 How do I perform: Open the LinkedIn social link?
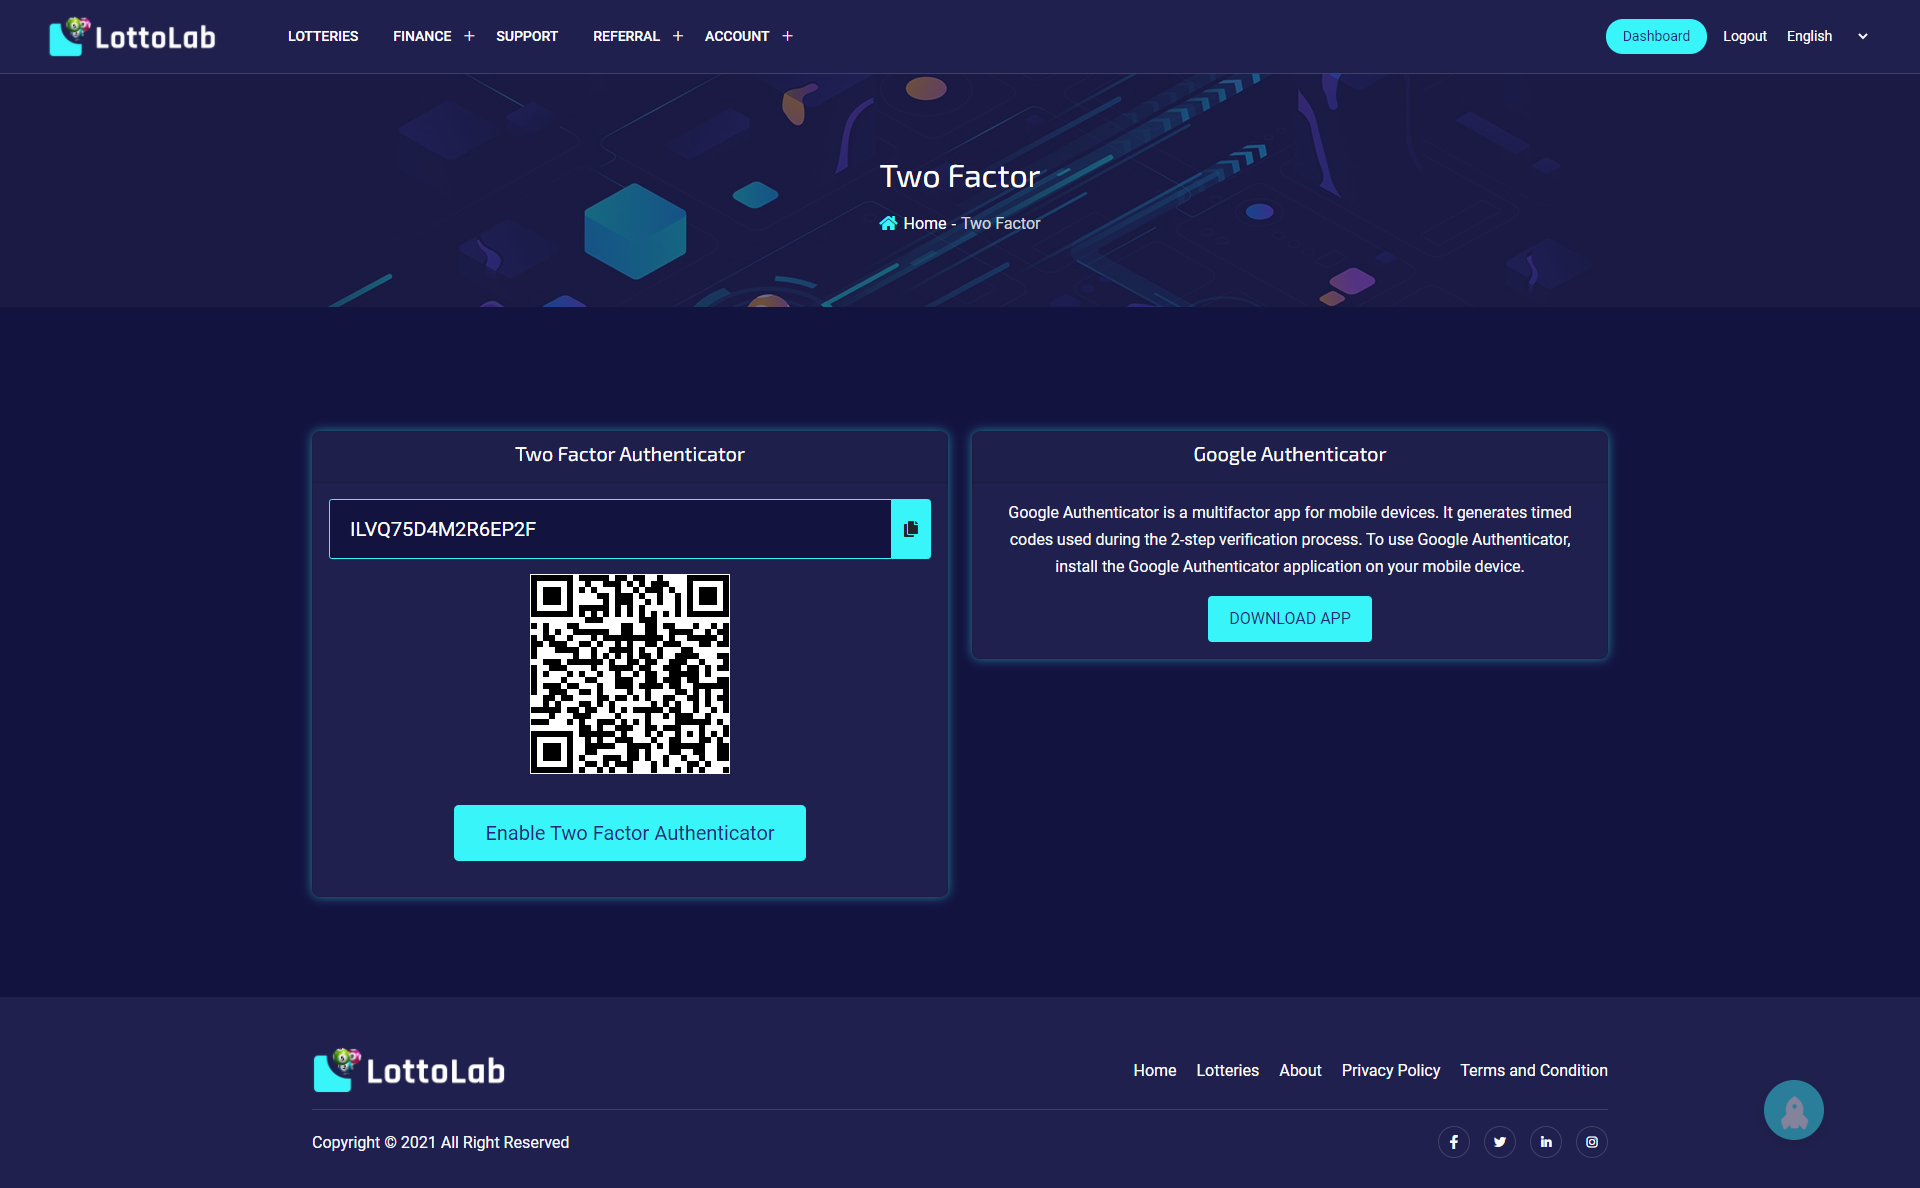click(x=1545, y=1142)
